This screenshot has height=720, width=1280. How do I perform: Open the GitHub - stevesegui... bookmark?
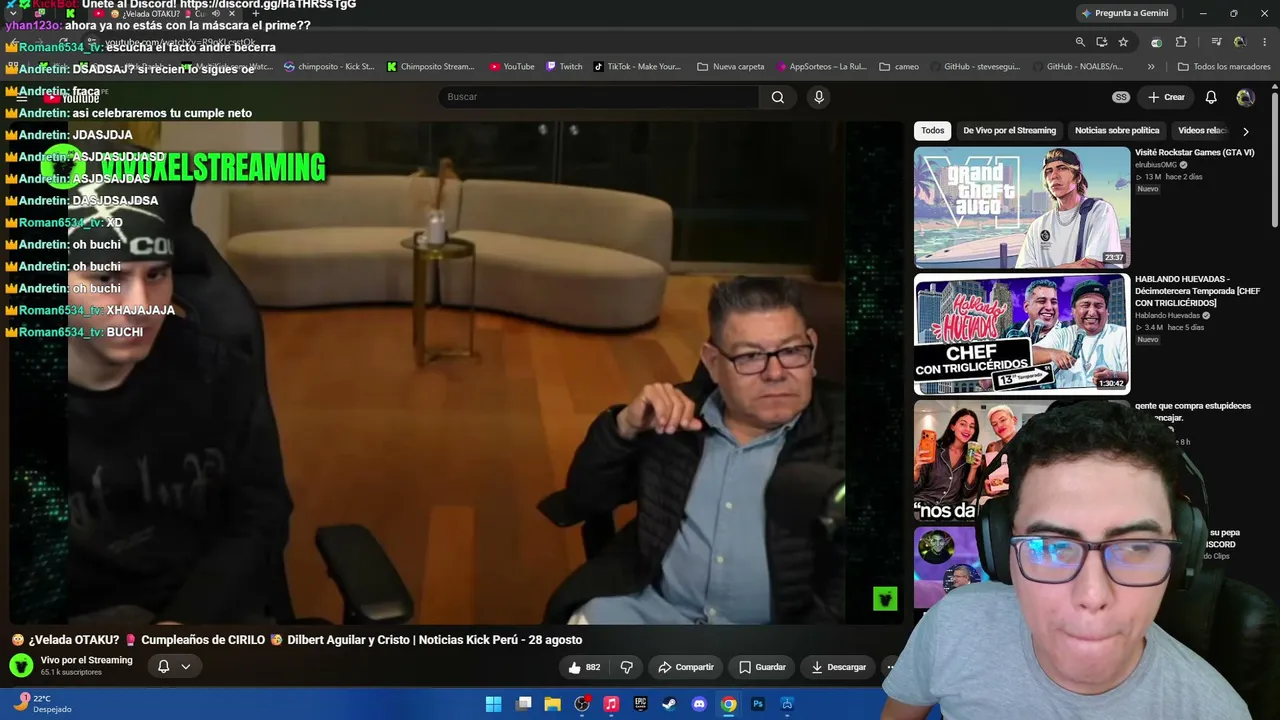click(x=974, y=67)
